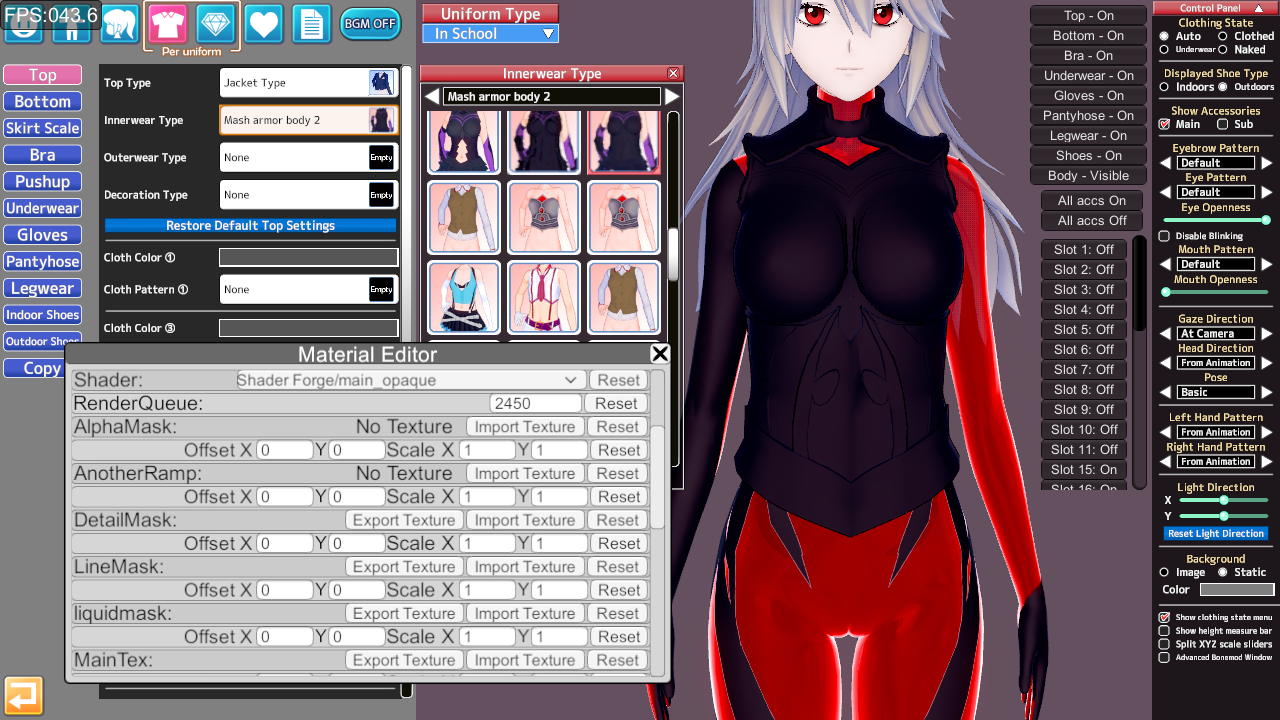The image size is (1280, 720).
Task: Toggle Show clothing state menu checkbox
Action: (1164, 618)
